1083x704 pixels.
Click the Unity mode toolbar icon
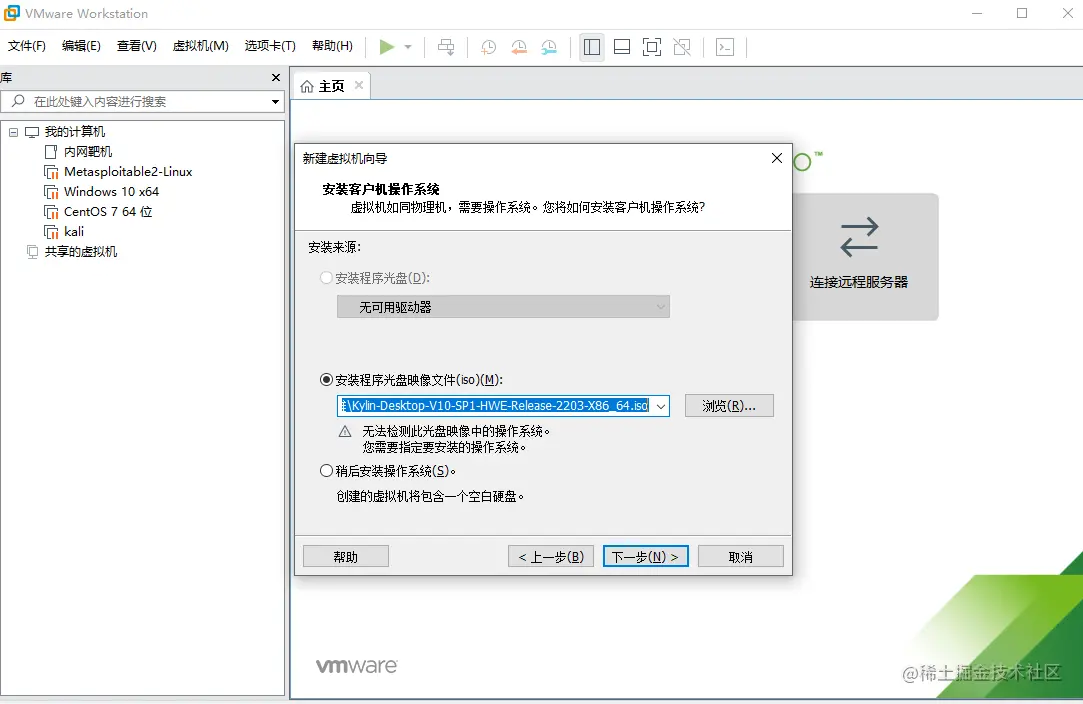coord(682,47)
